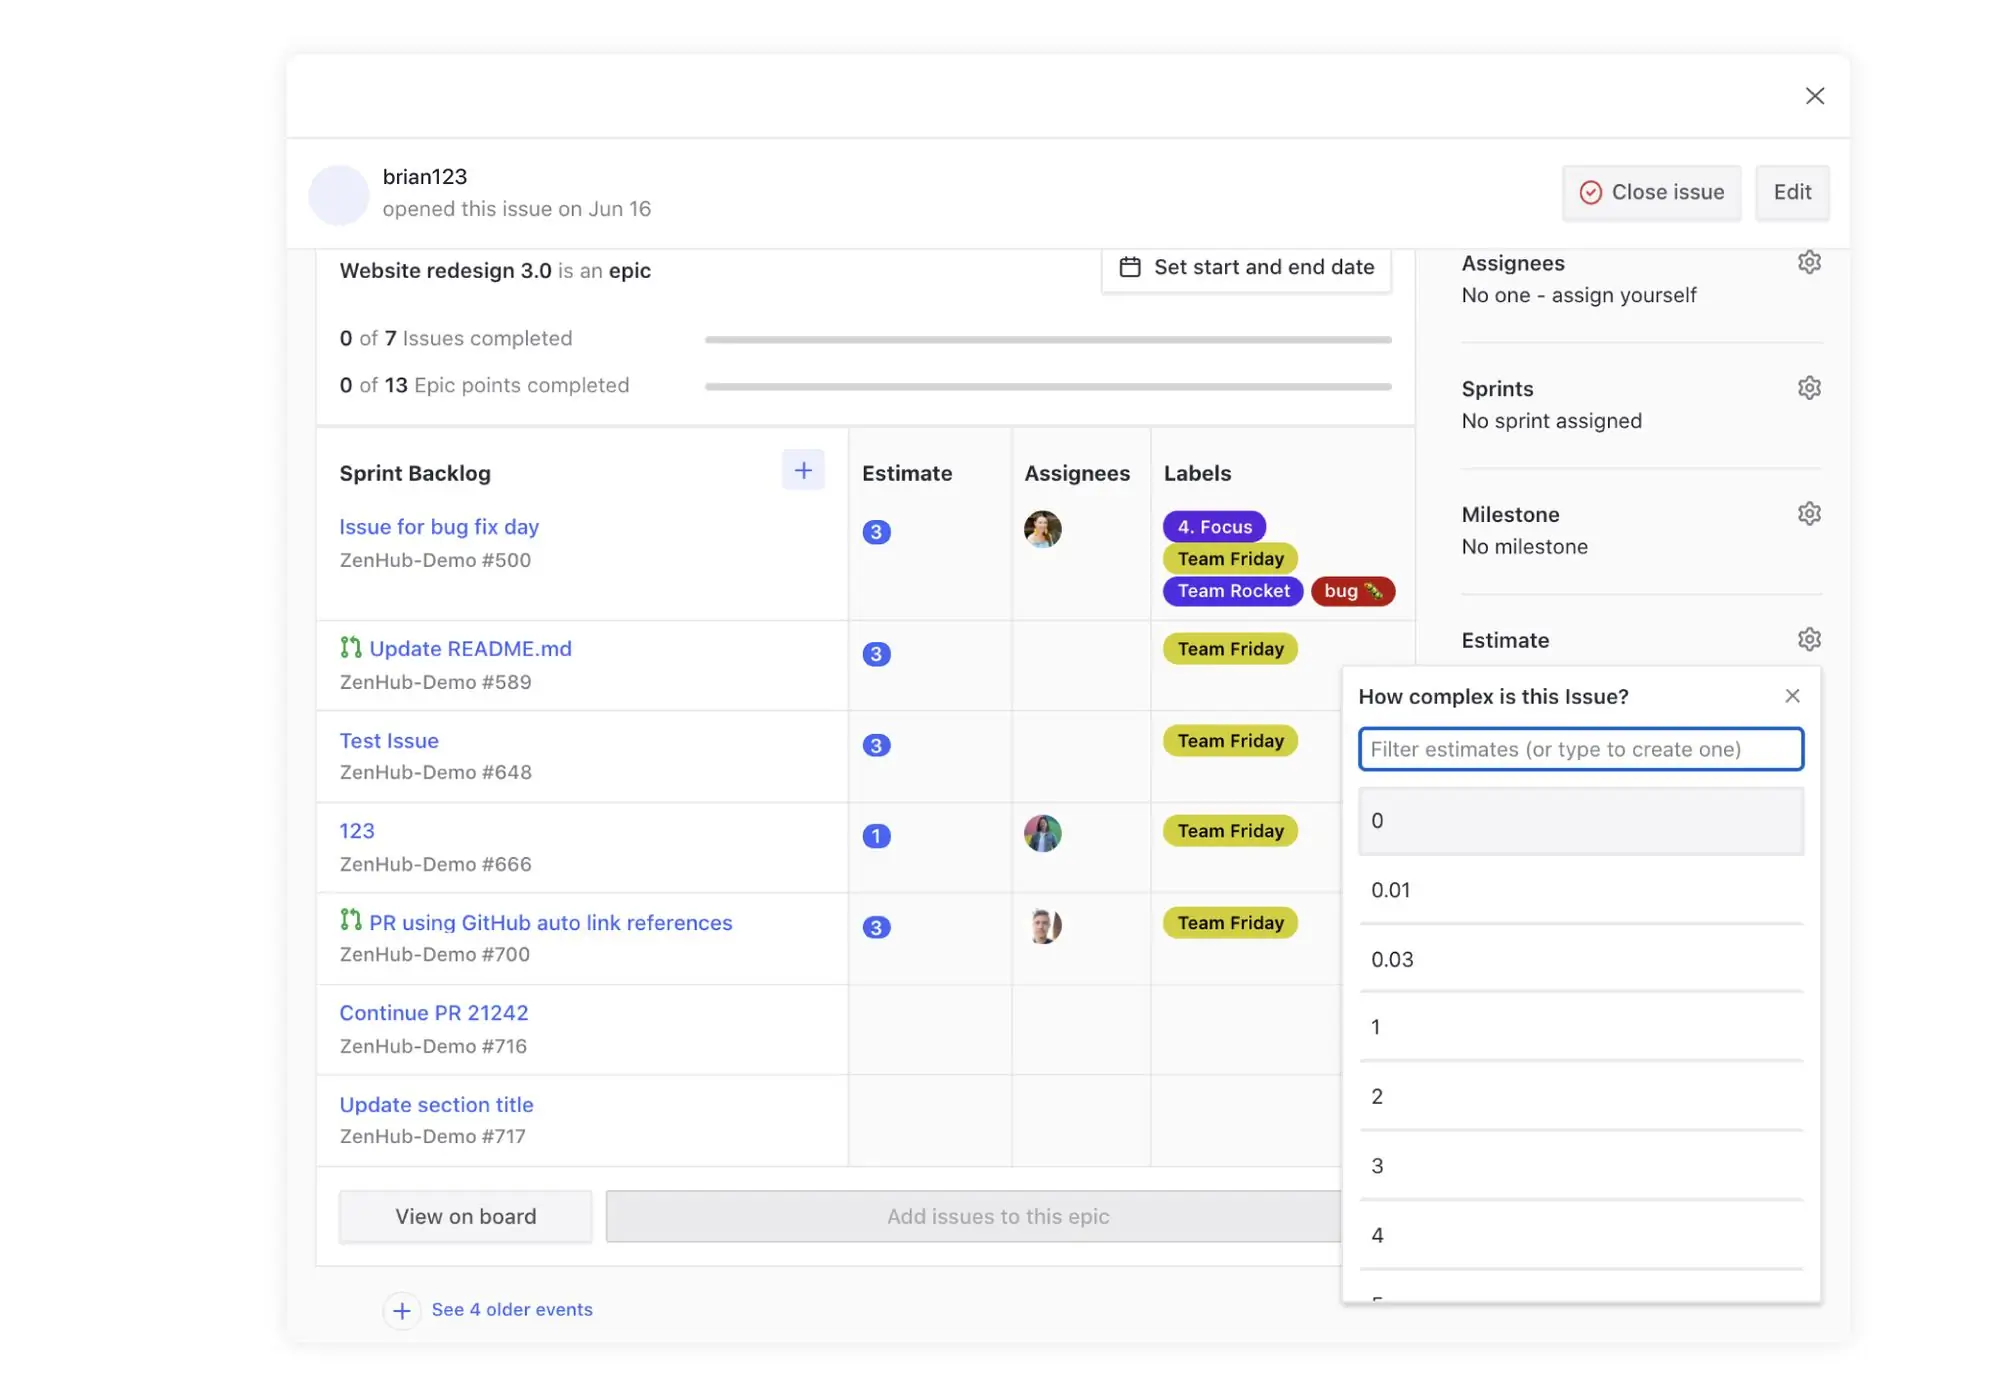Focus the Filter estimates input field
The height and width of the screenshot is (1391, 2000).
point(1580,749)
